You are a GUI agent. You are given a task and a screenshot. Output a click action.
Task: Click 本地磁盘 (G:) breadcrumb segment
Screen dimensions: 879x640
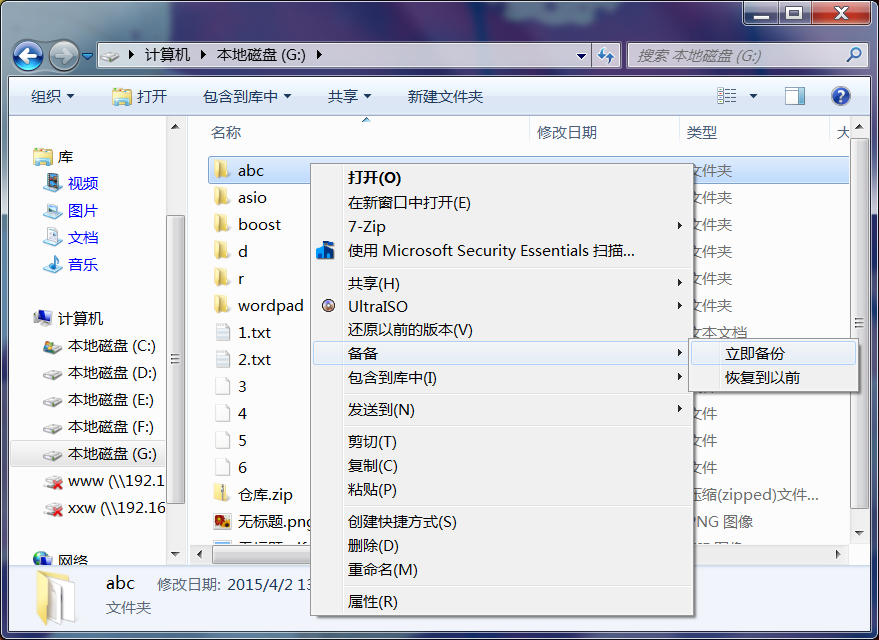(261, 55)
